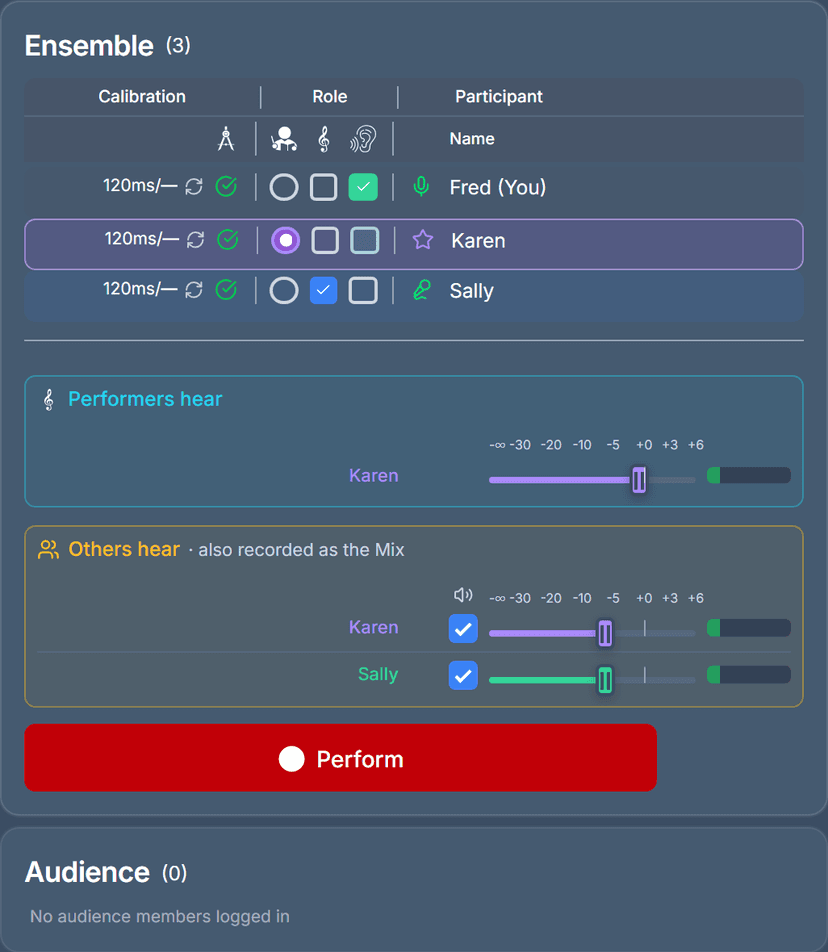Select the conductor radio button for Sally

tap(284, 291)
